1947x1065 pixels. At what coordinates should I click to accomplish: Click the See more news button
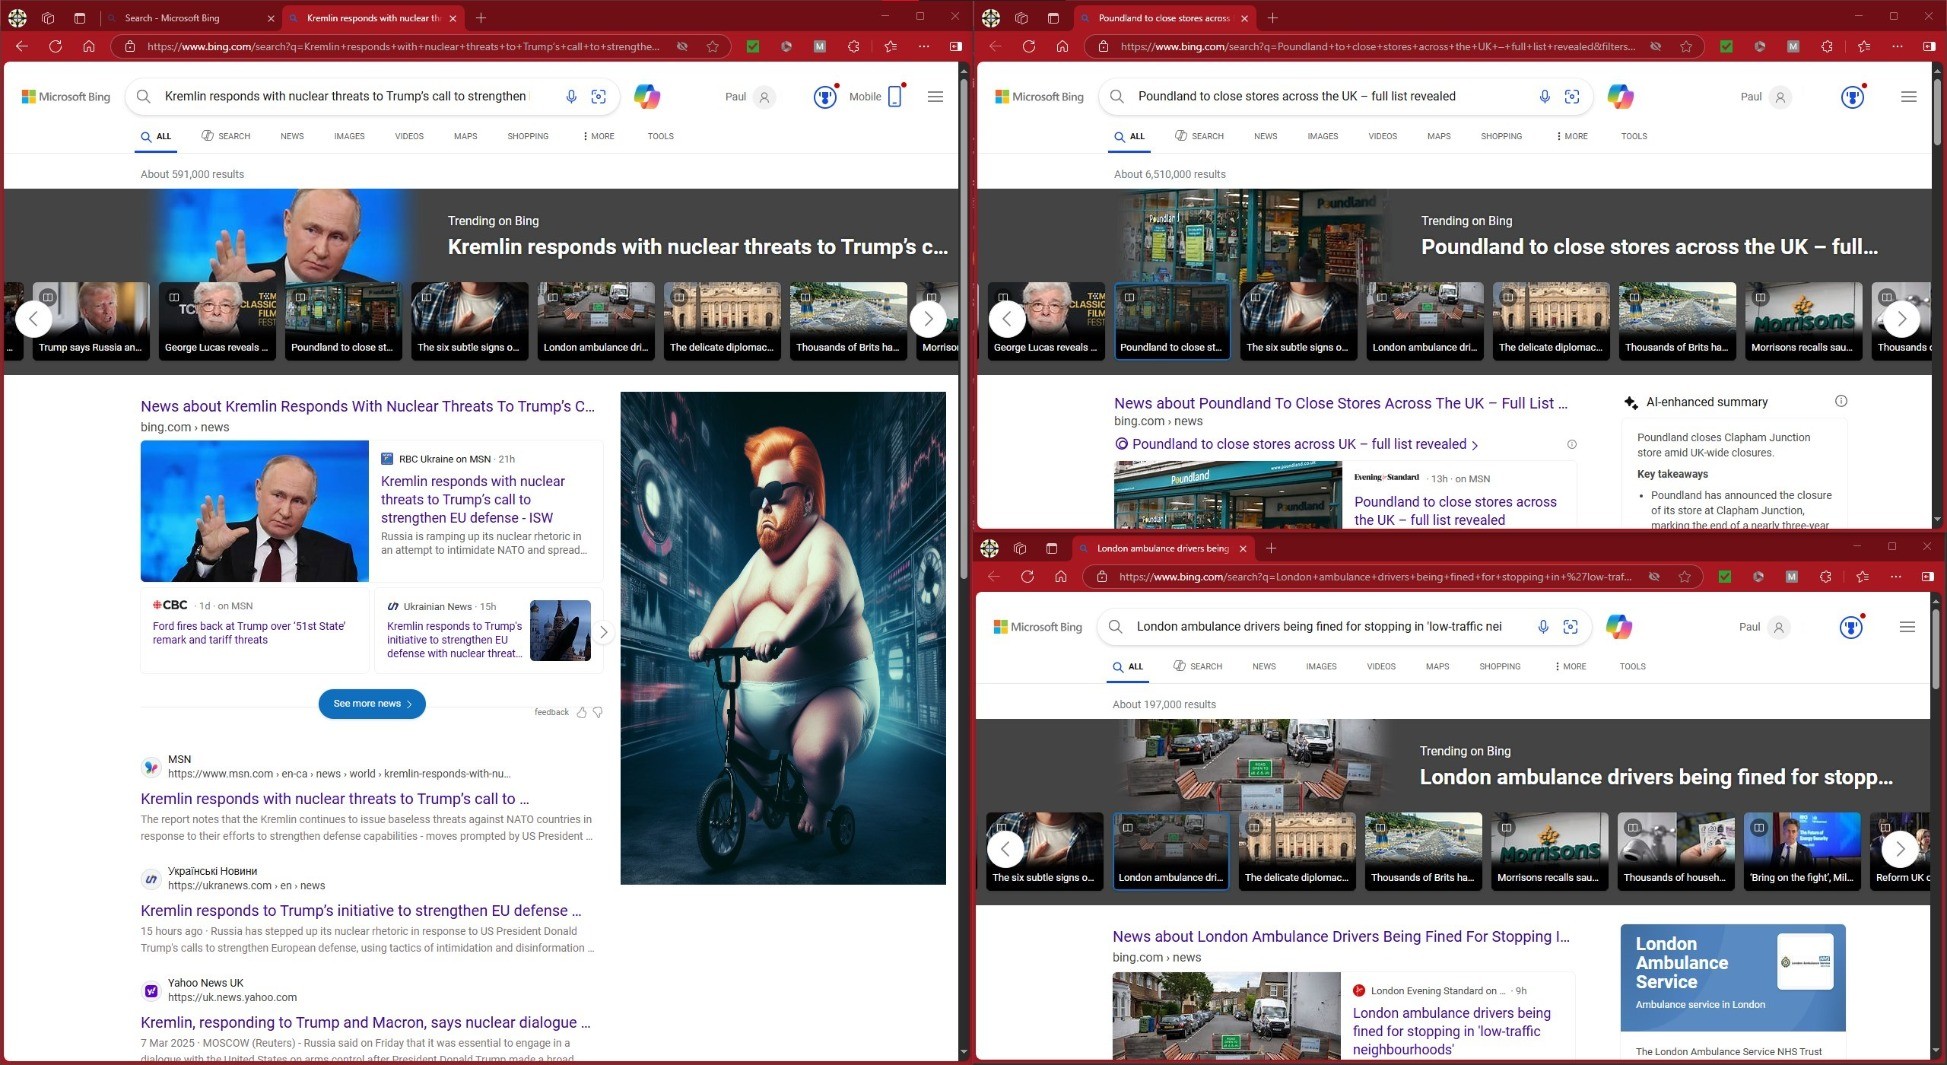coord(372,704)
